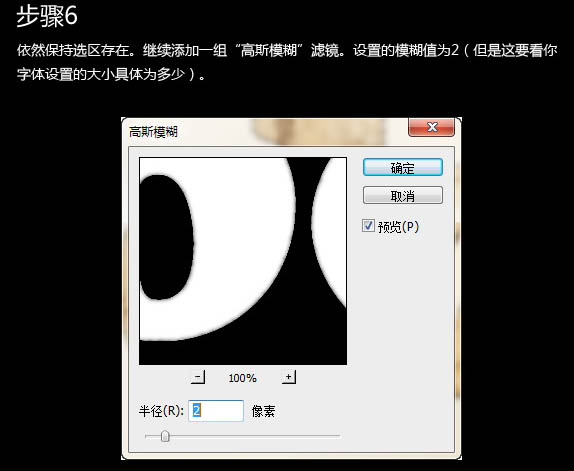574x471 pixels.
Task: Close the 高斯模糊 dialog window
Action: pos(432,127)
